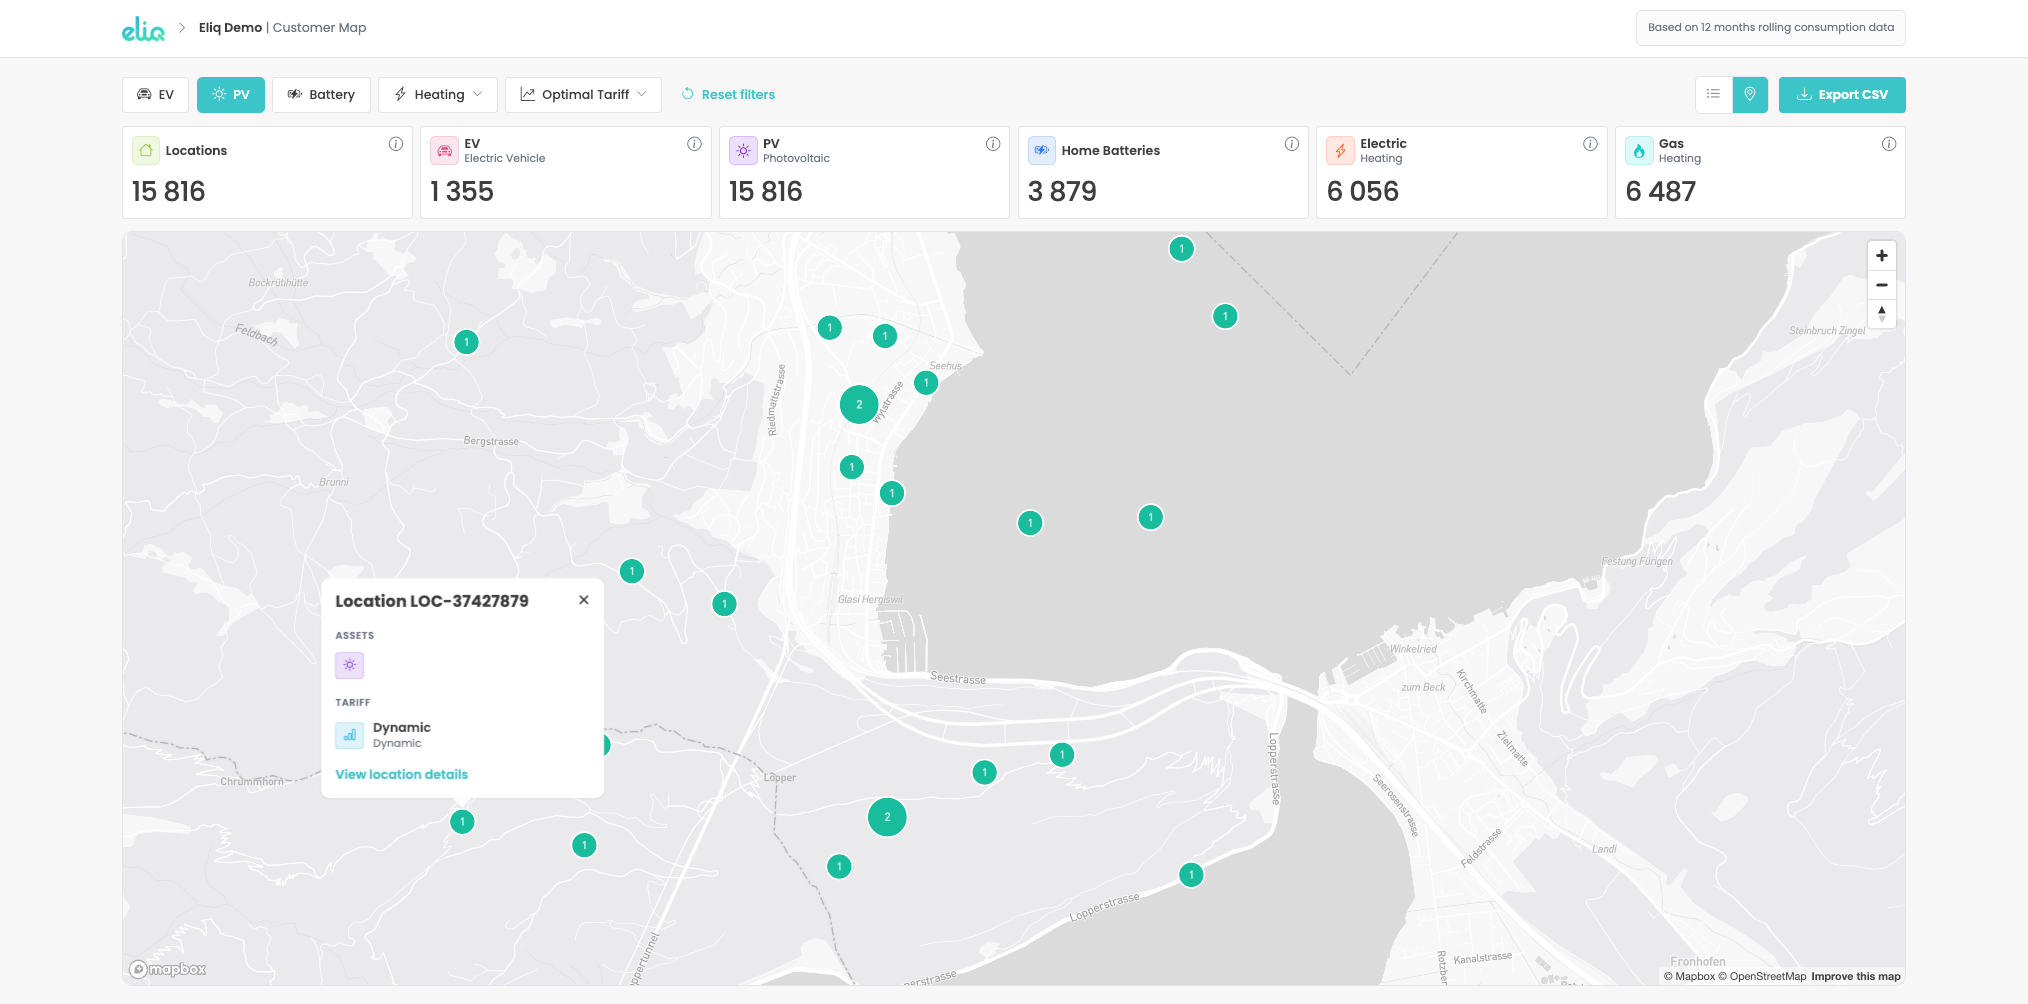Click the Locations count 15 816
The height and width of the screenshot is (1004, 2028).
168,191
